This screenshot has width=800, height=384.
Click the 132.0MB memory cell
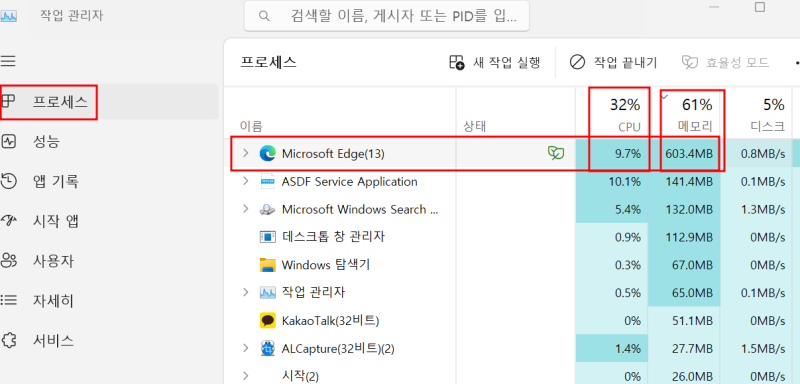(x=684, y=209)
